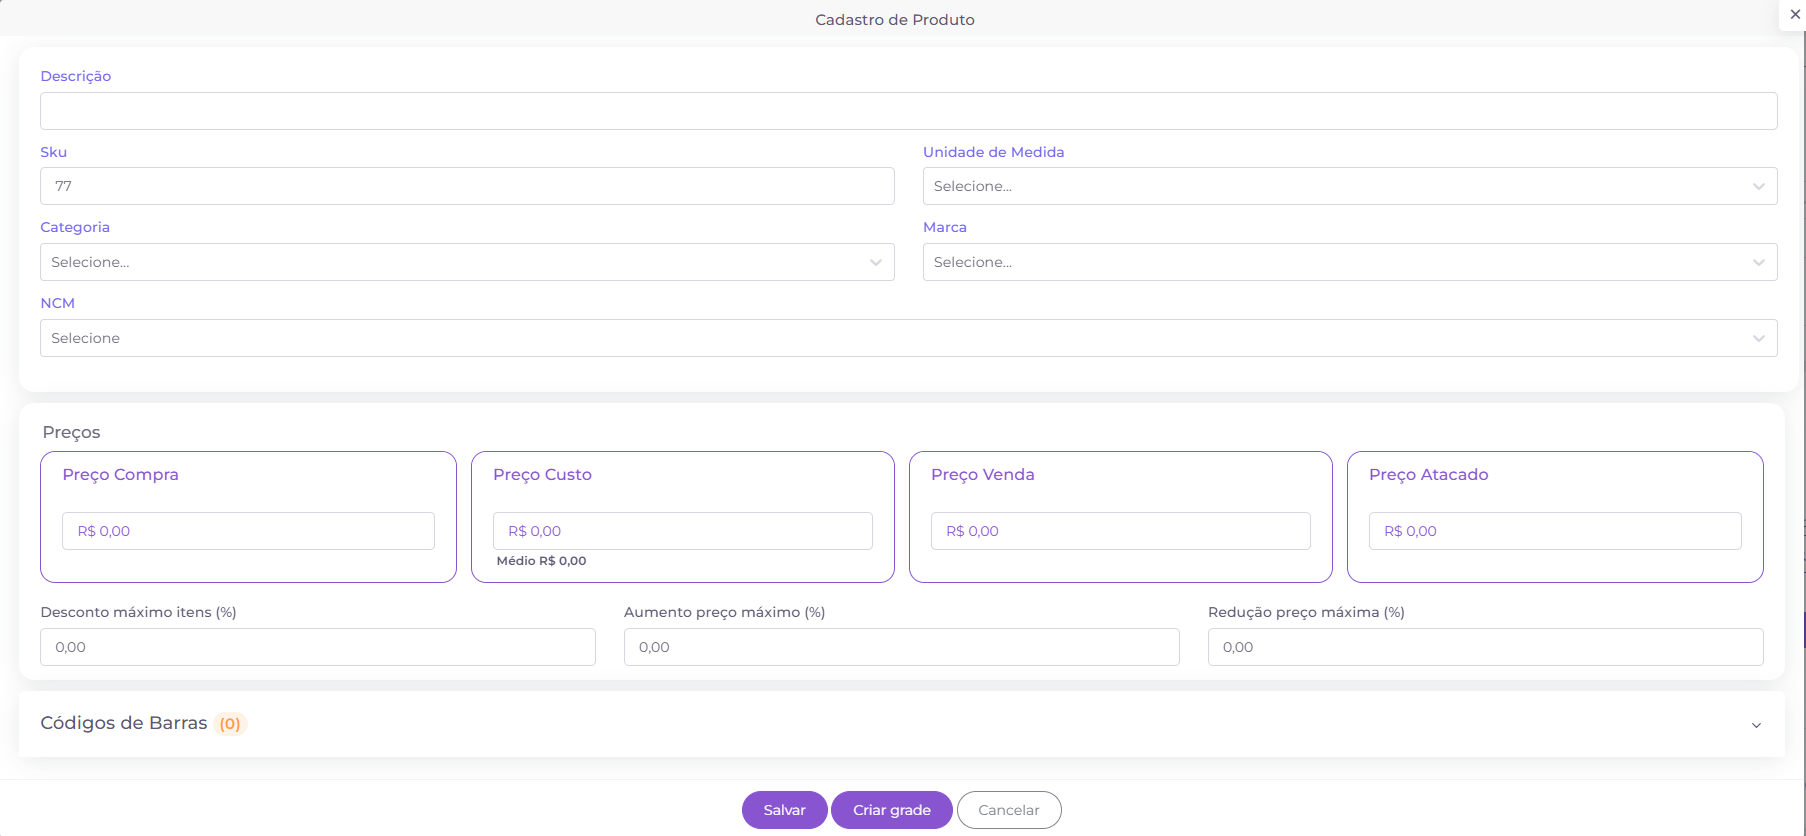Click the Códigos de Barras (0) count badge
Screen dimensions: 1806x836
[230, 724]
